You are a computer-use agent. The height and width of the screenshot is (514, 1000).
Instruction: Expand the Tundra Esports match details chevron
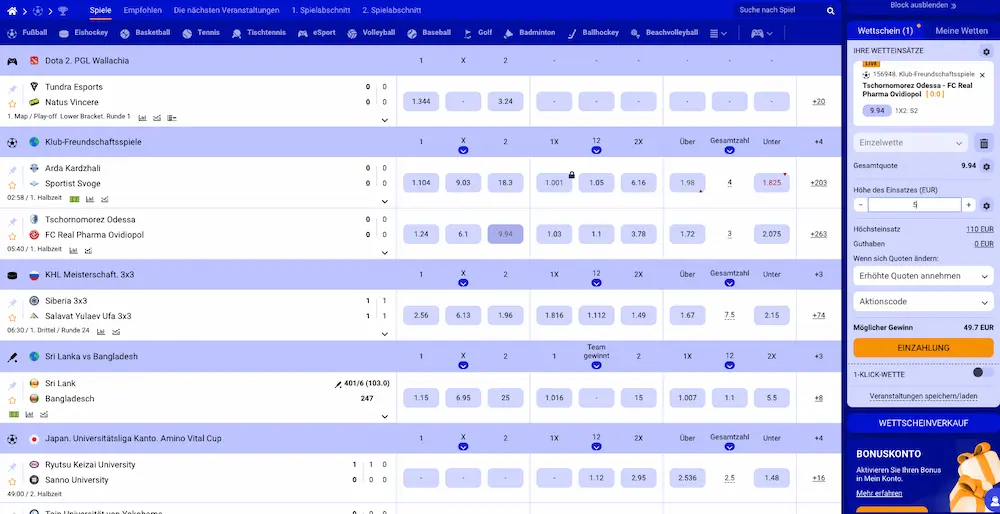[385, 120]
